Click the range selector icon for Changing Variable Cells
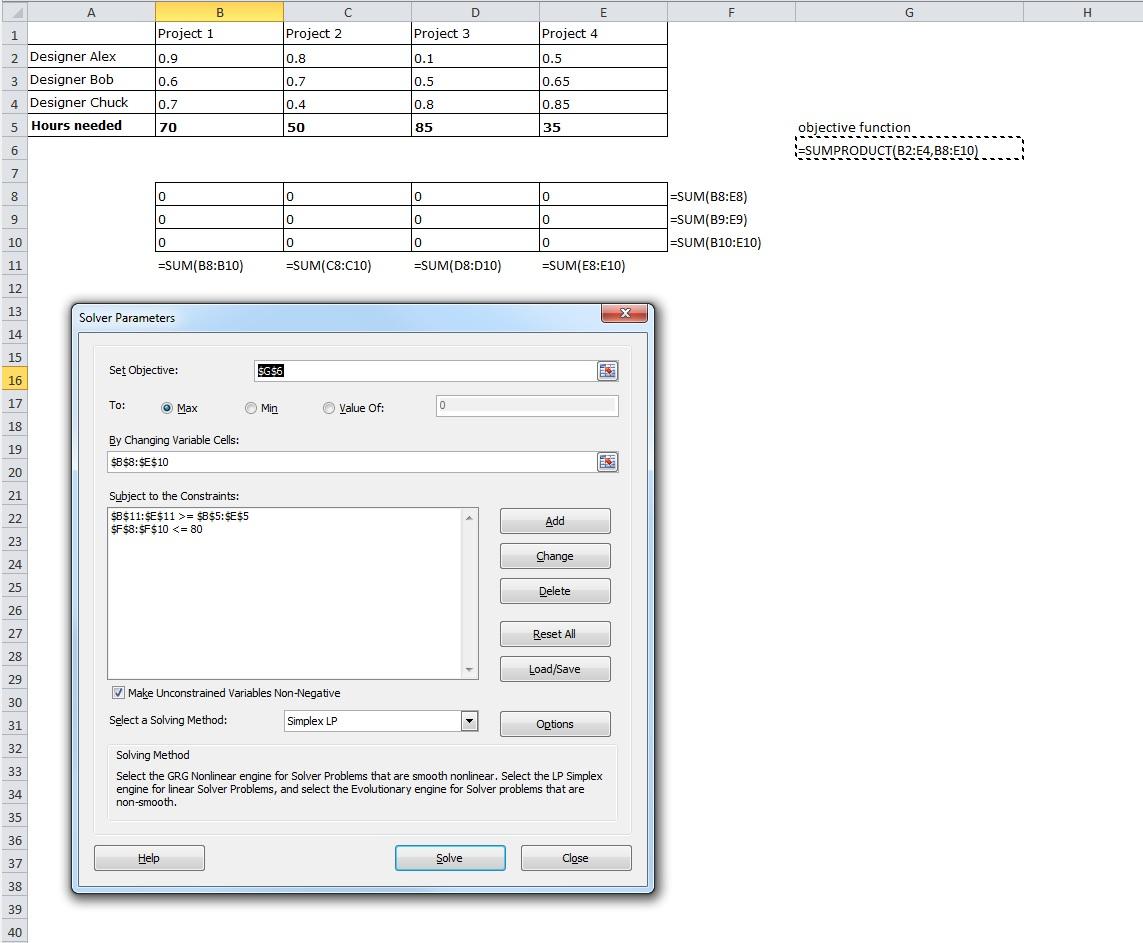The height and width of the screenshot is (943, 1143). [x=607, y=462]
